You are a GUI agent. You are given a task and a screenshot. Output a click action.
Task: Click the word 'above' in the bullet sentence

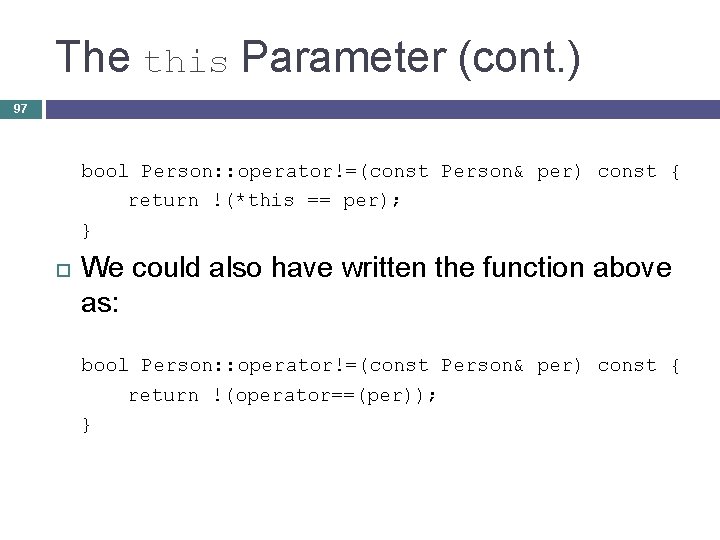click(x=633, y=268)
